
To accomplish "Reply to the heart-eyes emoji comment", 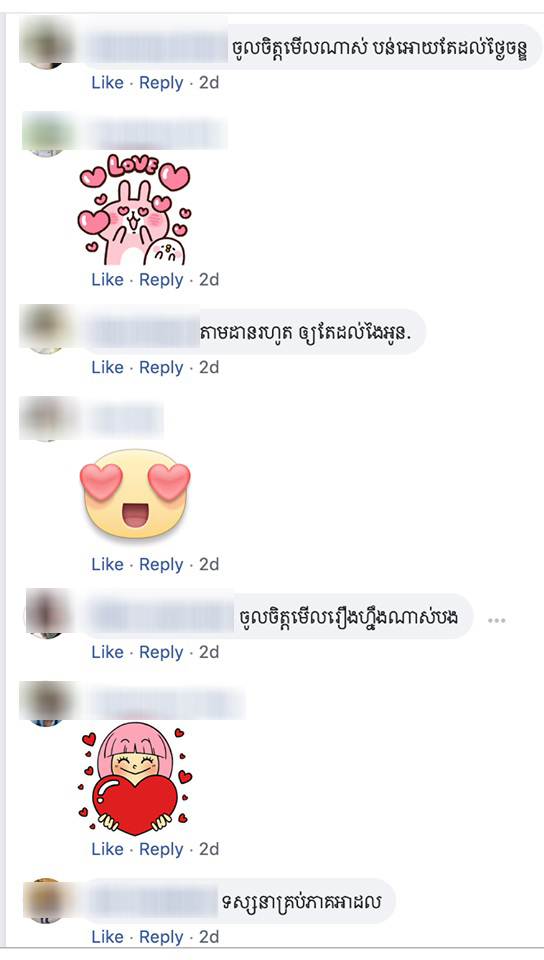I will point(161,564).
